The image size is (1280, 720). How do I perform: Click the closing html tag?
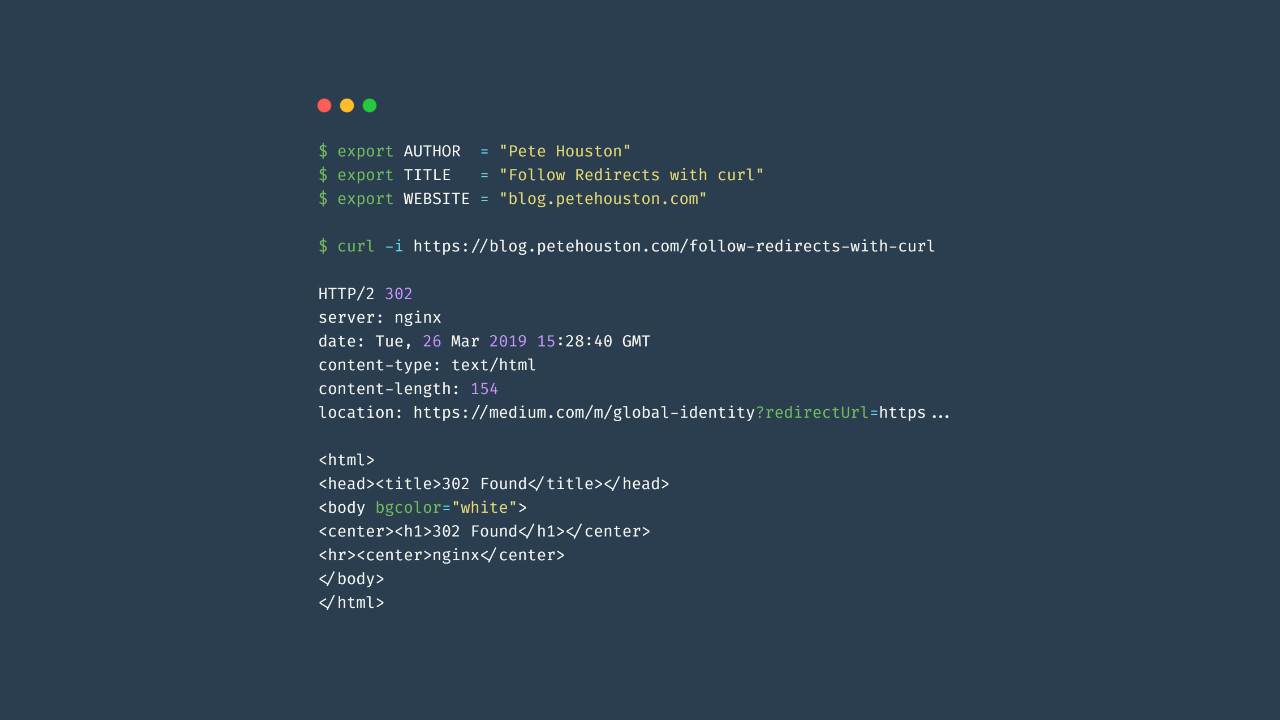[351, 603]
